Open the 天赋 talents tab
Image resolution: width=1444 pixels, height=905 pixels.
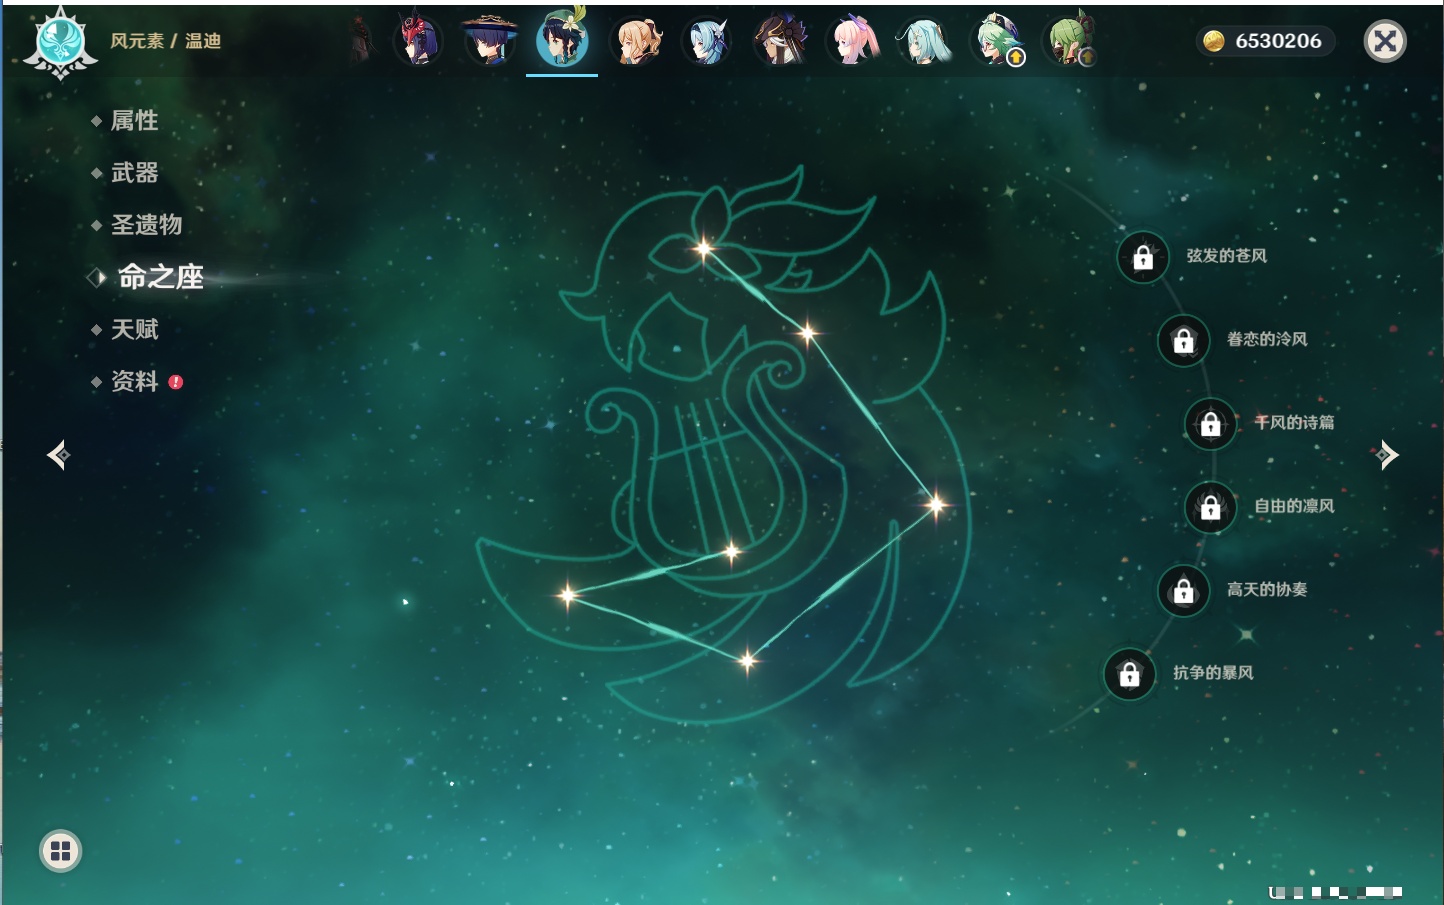pyautogui.click(x=134, y=329)
